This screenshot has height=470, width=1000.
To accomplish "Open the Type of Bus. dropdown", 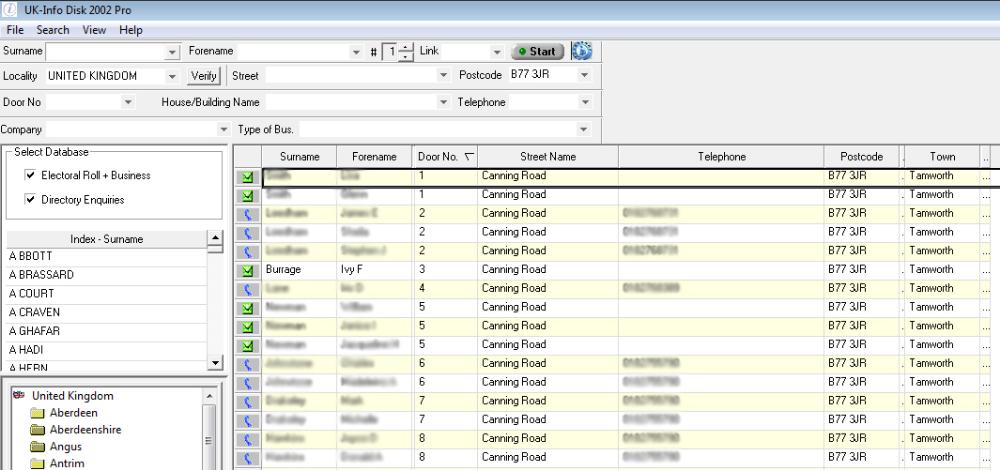I will (584, 130).
